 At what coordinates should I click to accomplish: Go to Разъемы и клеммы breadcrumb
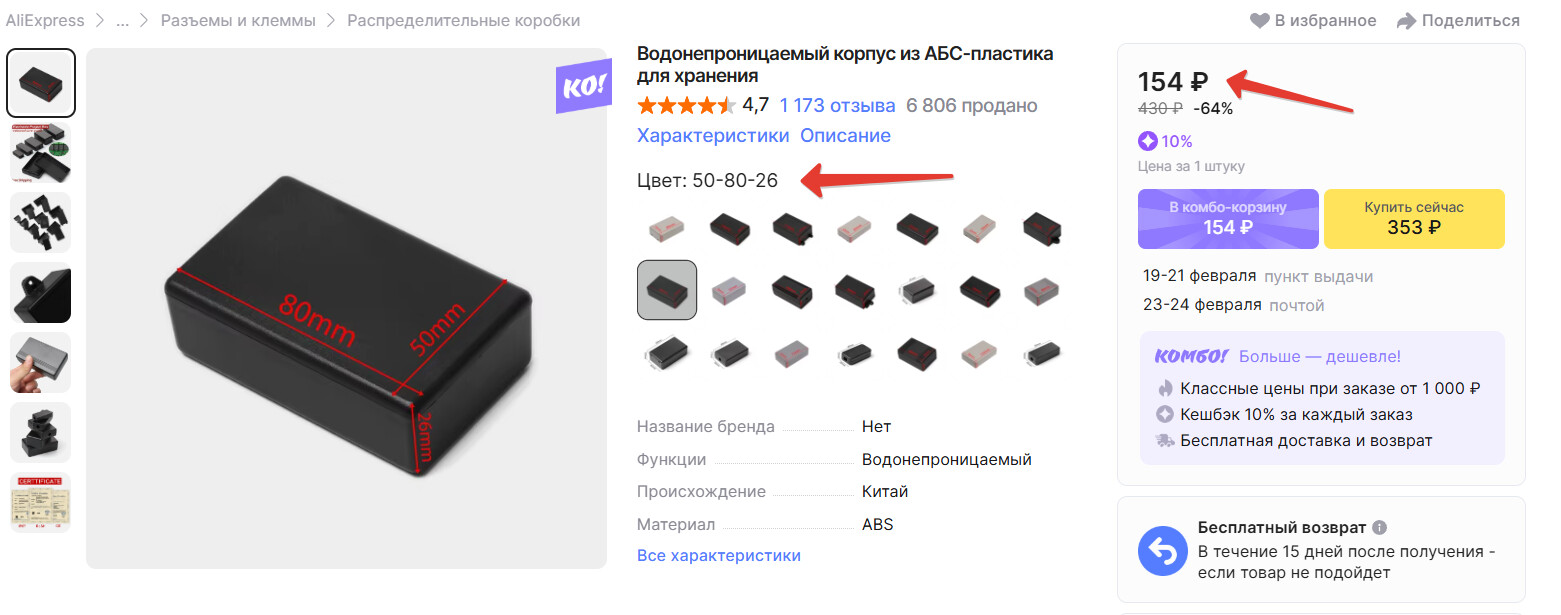pyautogui.click(x=238, y=21)
